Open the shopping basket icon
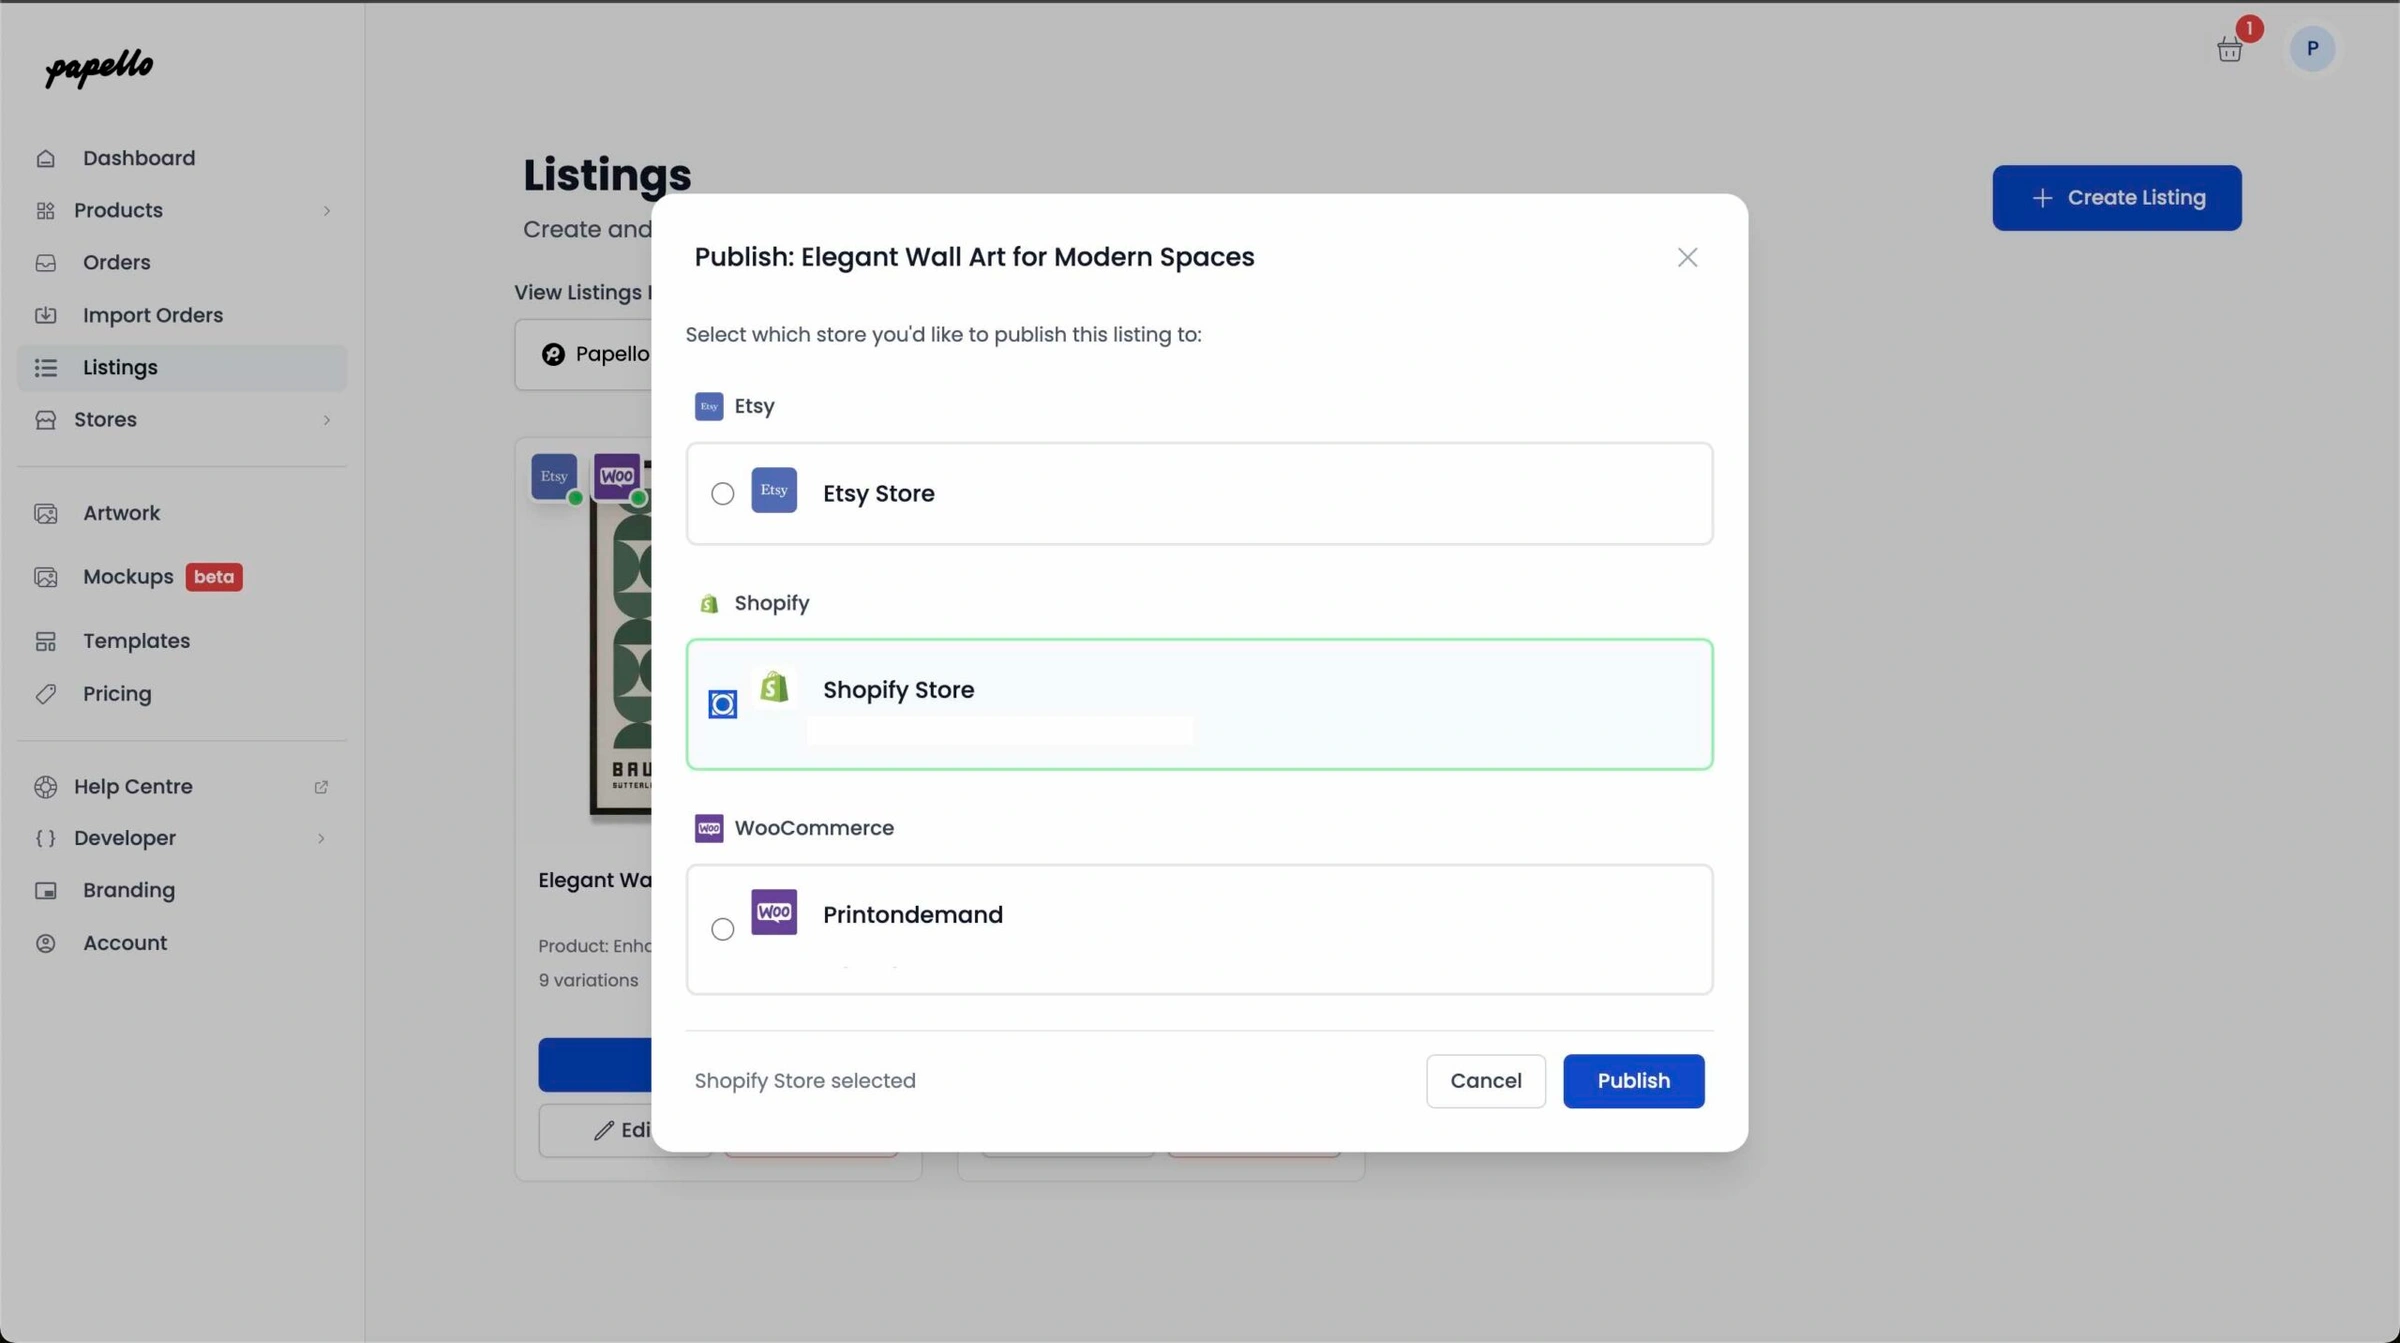 2229,49
